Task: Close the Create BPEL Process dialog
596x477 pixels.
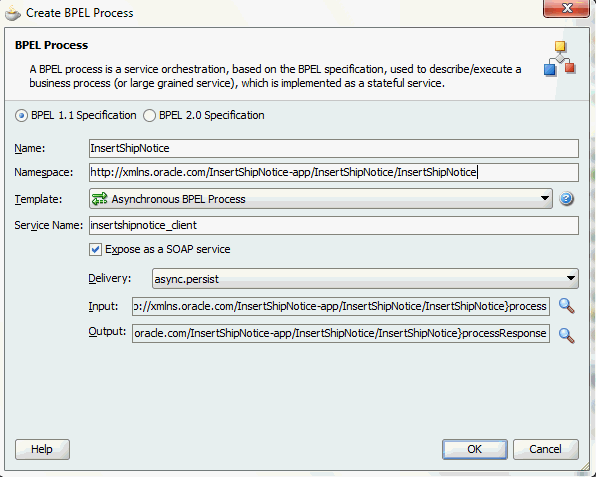Action: click(x=566, y=8)
